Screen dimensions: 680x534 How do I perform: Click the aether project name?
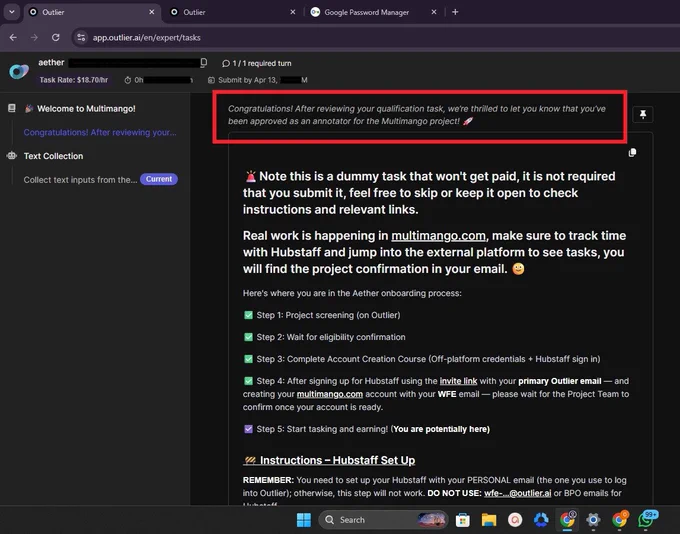click(x=51, y=62)
